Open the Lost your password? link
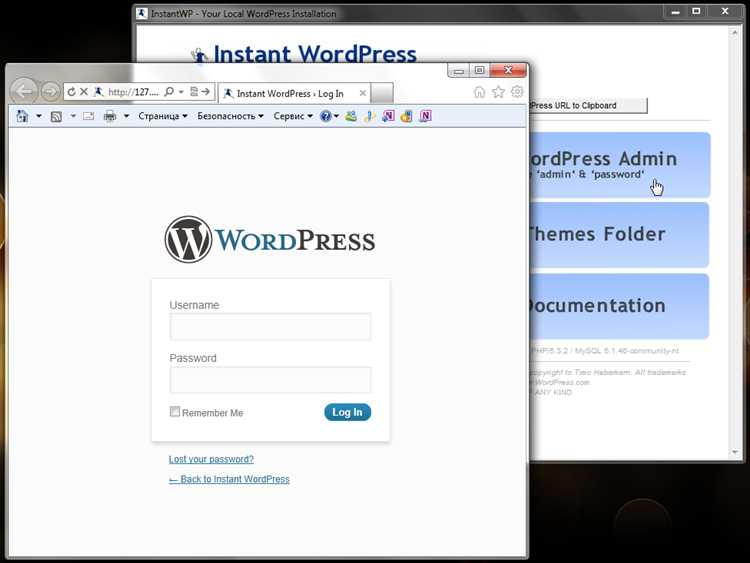This screenshot has width=750, height=563. [211, 459]
